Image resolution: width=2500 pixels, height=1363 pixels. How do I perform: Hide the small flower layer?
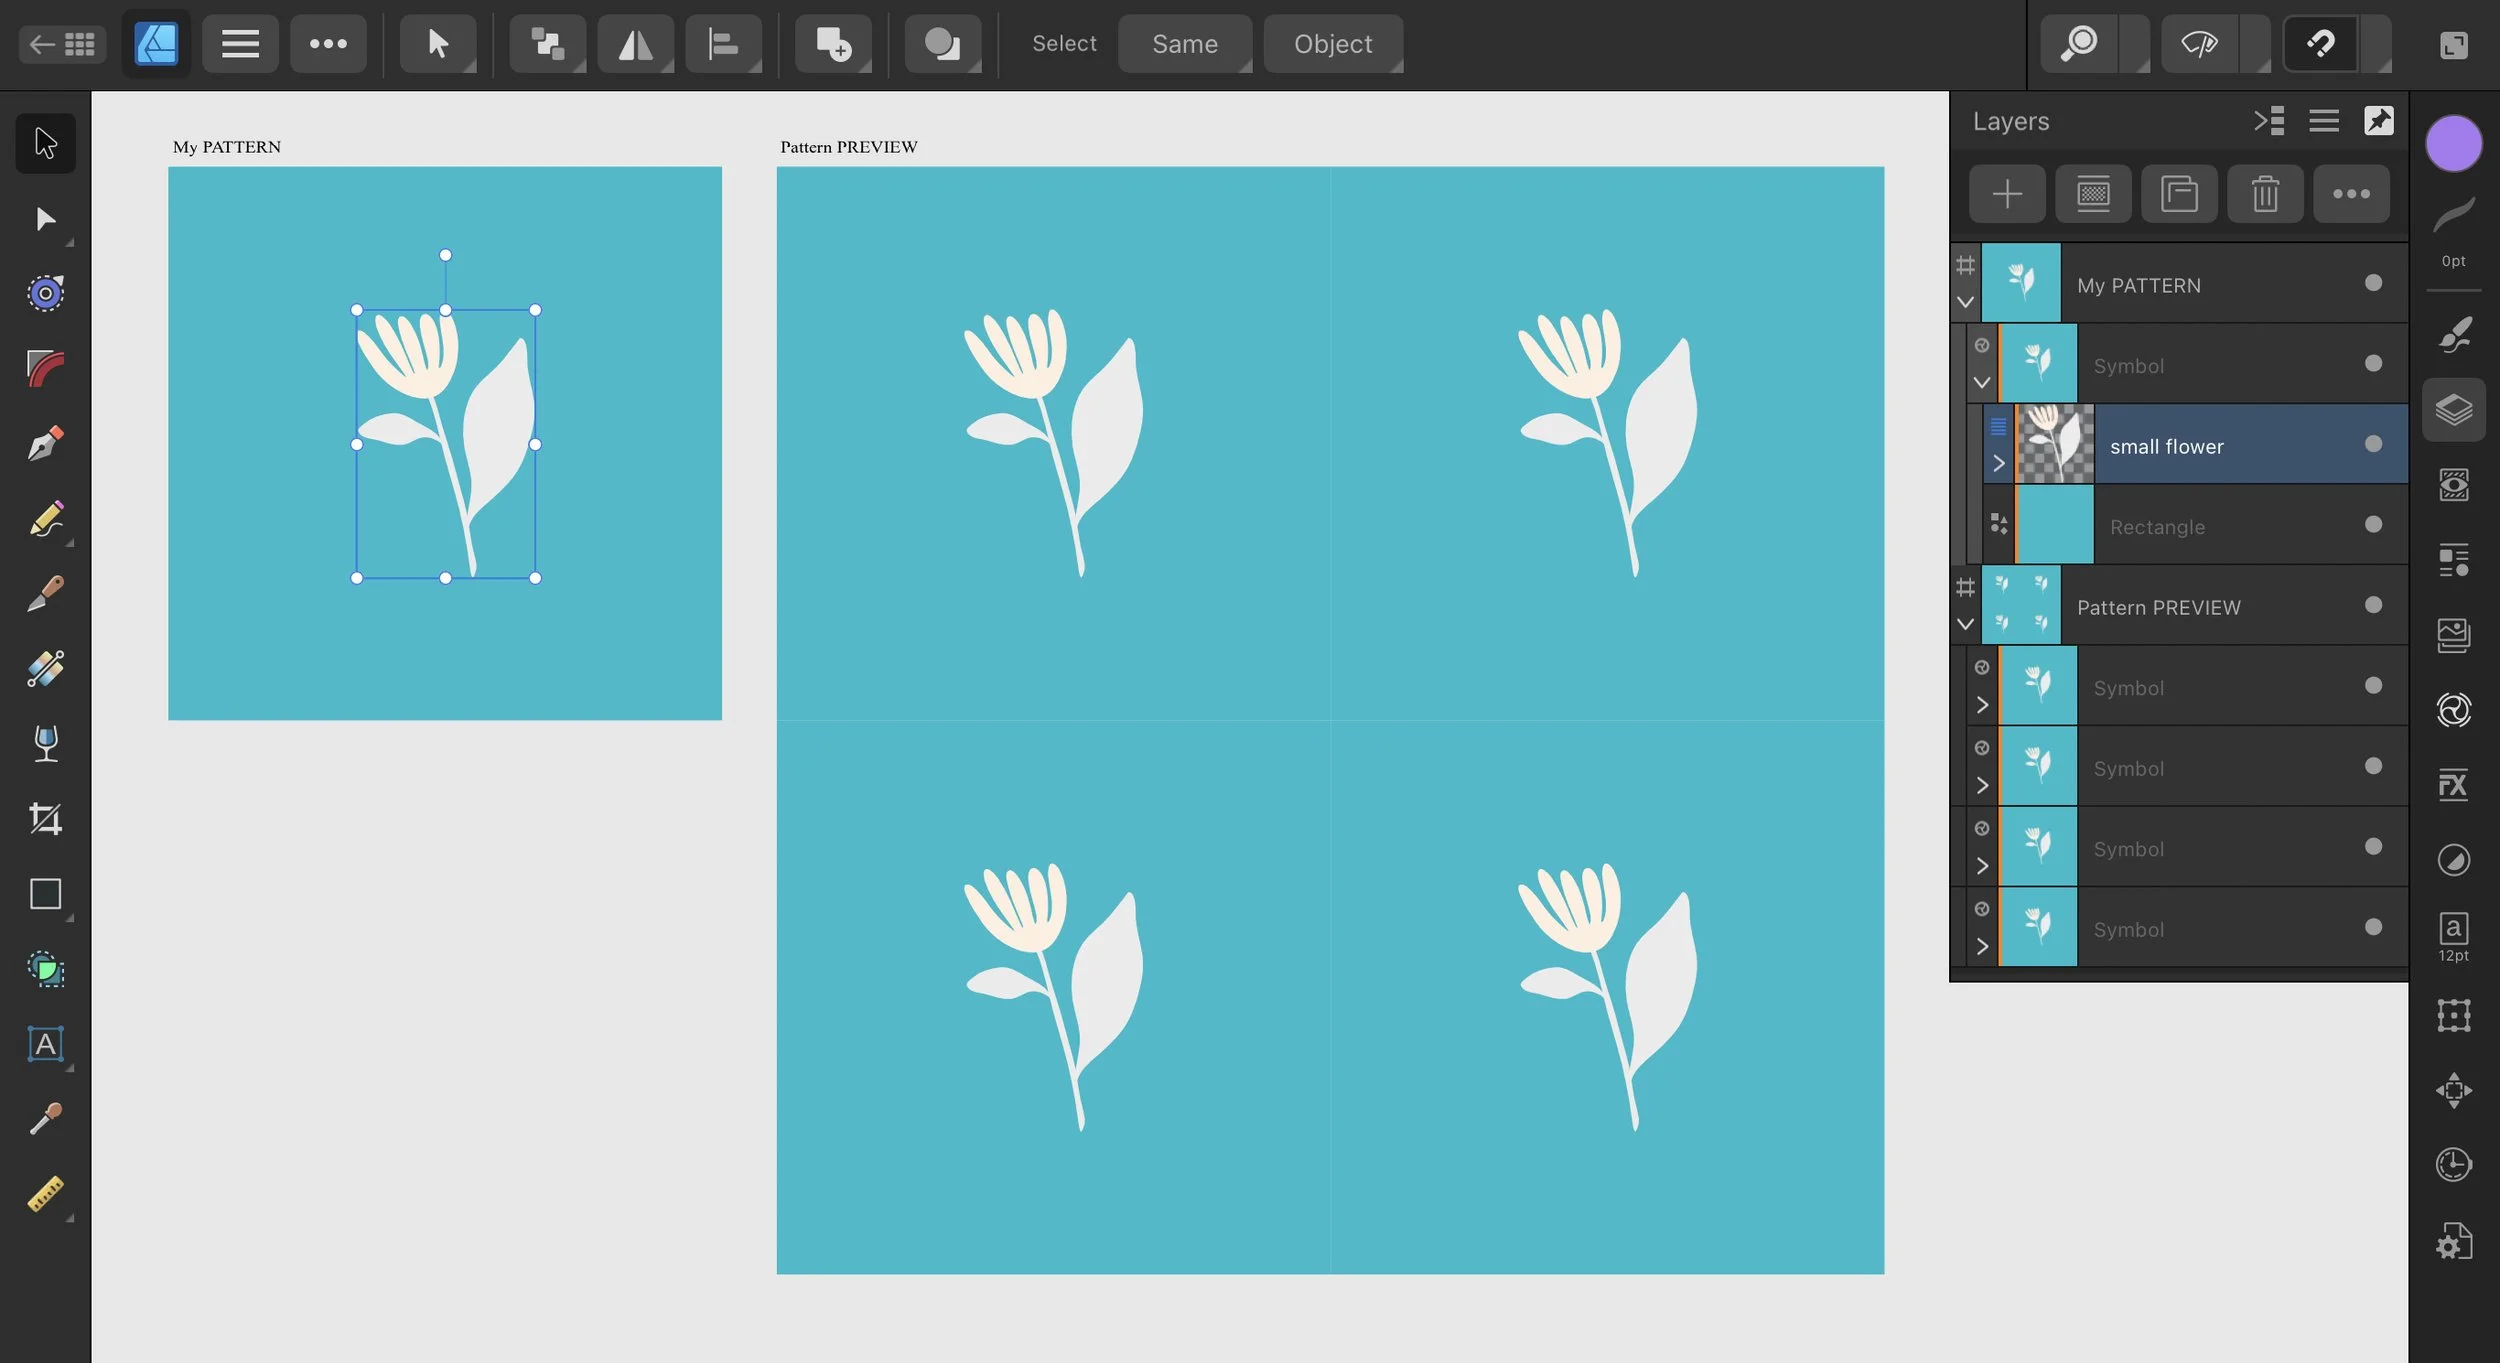click(2372, 446)
